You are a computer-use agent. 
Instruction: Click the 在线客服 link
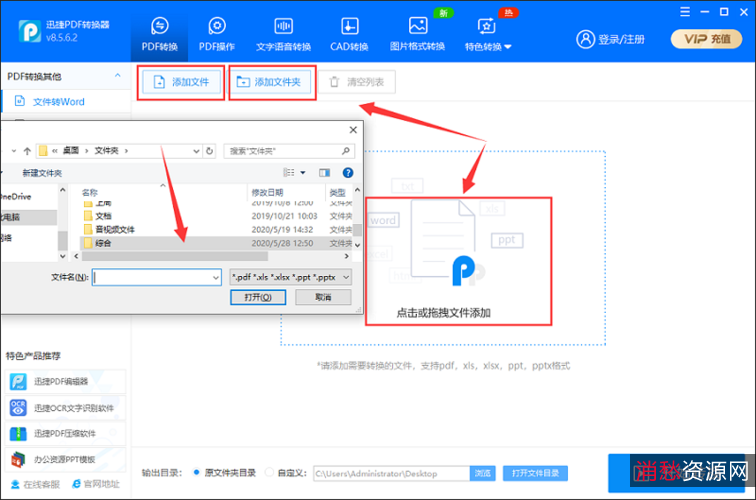pyautogui.click(x=35, y=484)
